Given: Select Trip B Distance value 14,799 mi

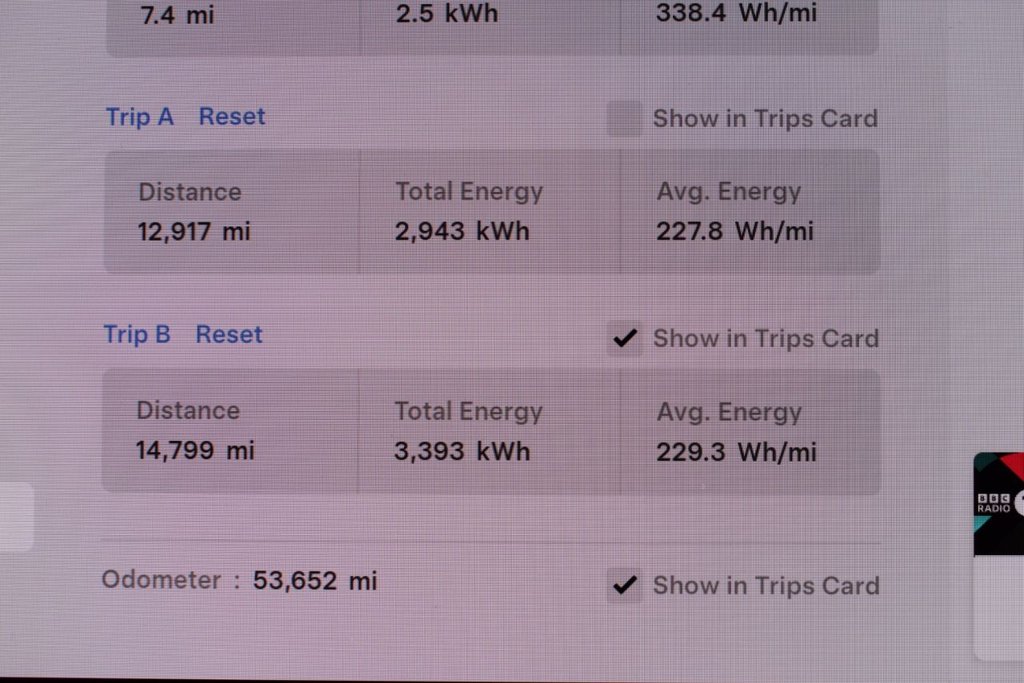Looking at the screenshot, I should [193, 451].
